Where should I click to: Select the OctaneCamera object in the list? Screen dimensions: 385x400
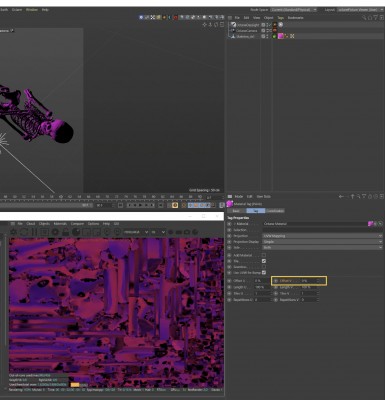(246, 30)
